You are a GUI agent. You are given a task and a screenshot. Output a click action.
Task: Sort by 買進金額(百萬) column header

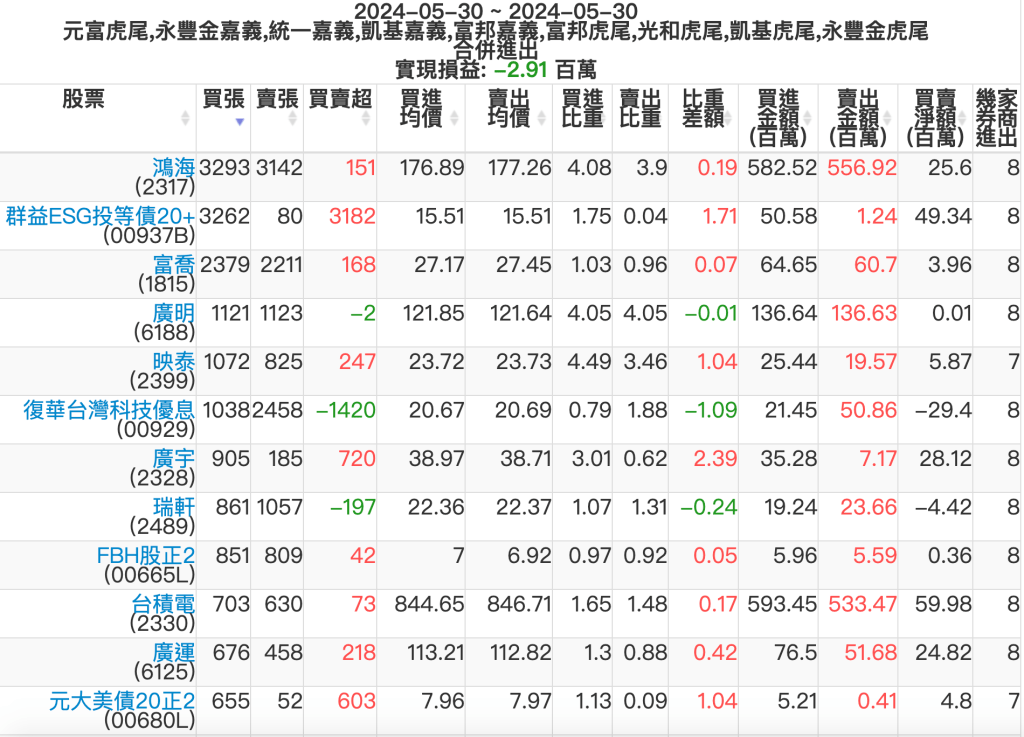click(x=778, y=117)
